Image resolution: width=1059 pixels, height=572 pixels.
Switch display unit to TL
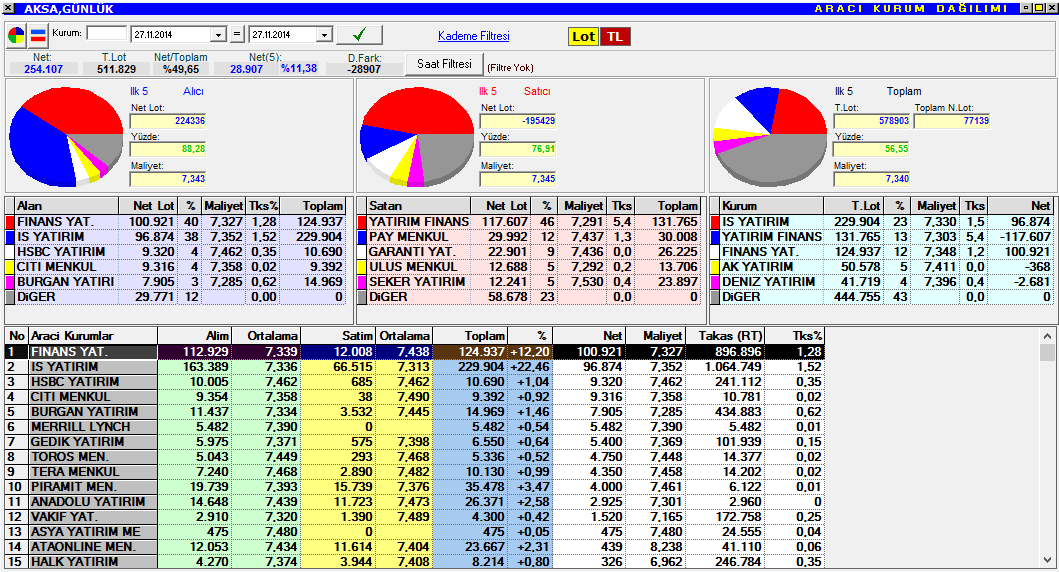point(615,36)
